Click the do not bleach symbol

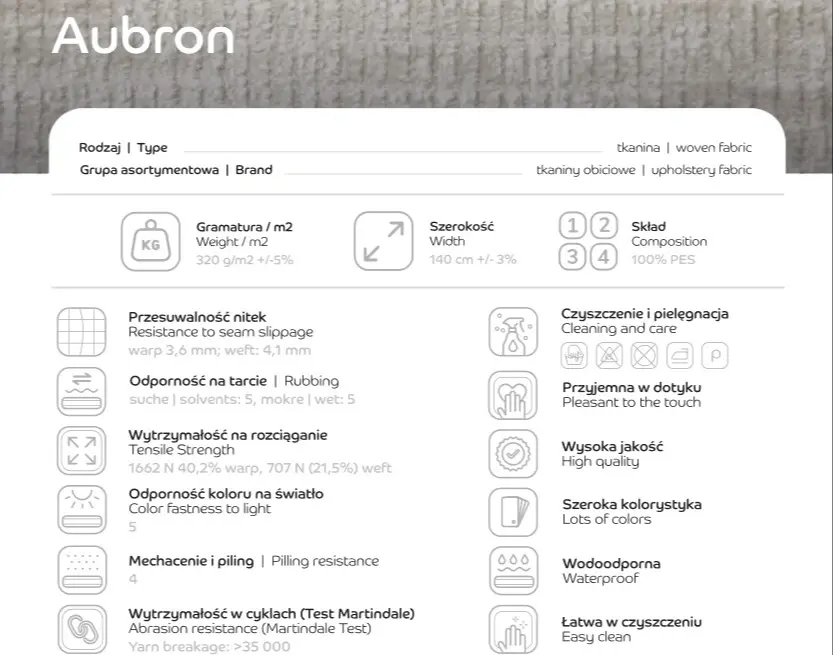[x=609, y=355]
